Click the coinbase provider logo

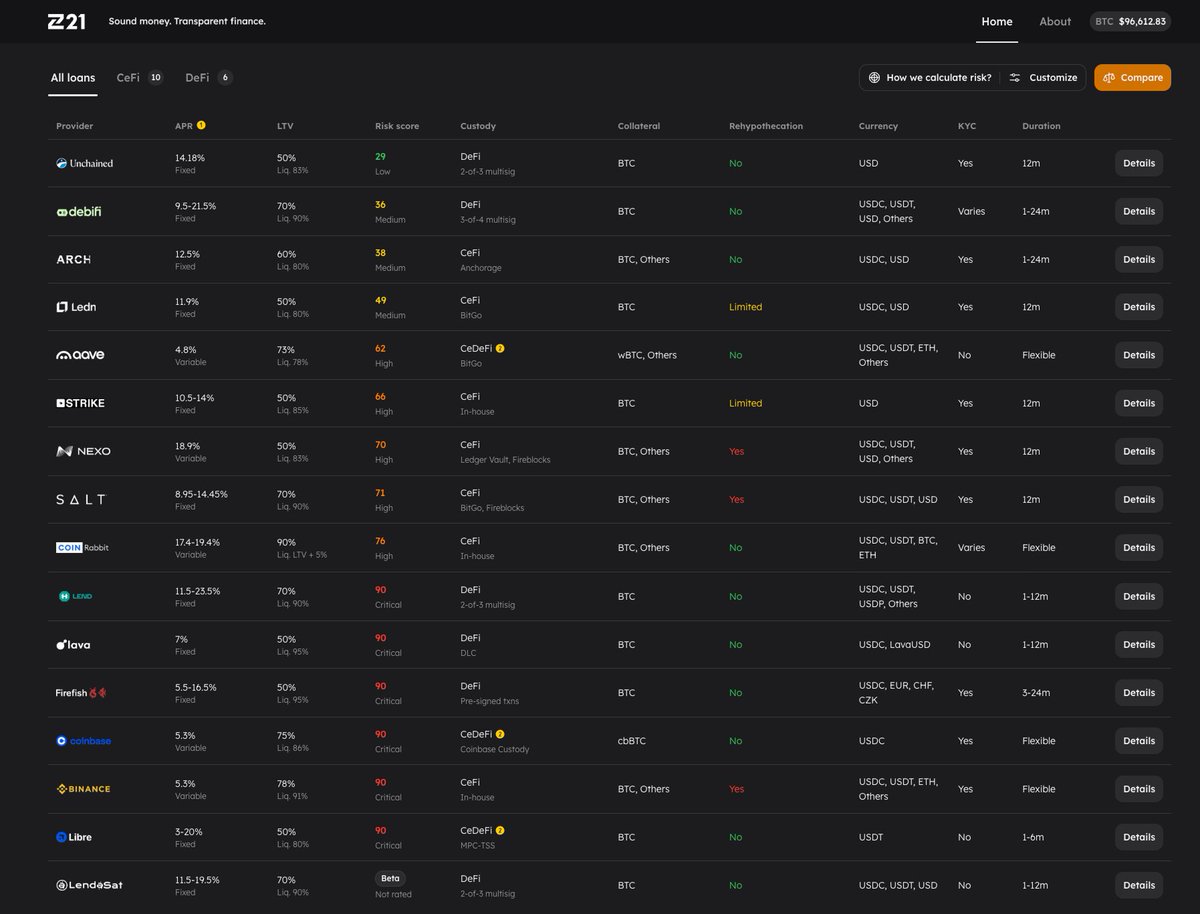(84, 741)
